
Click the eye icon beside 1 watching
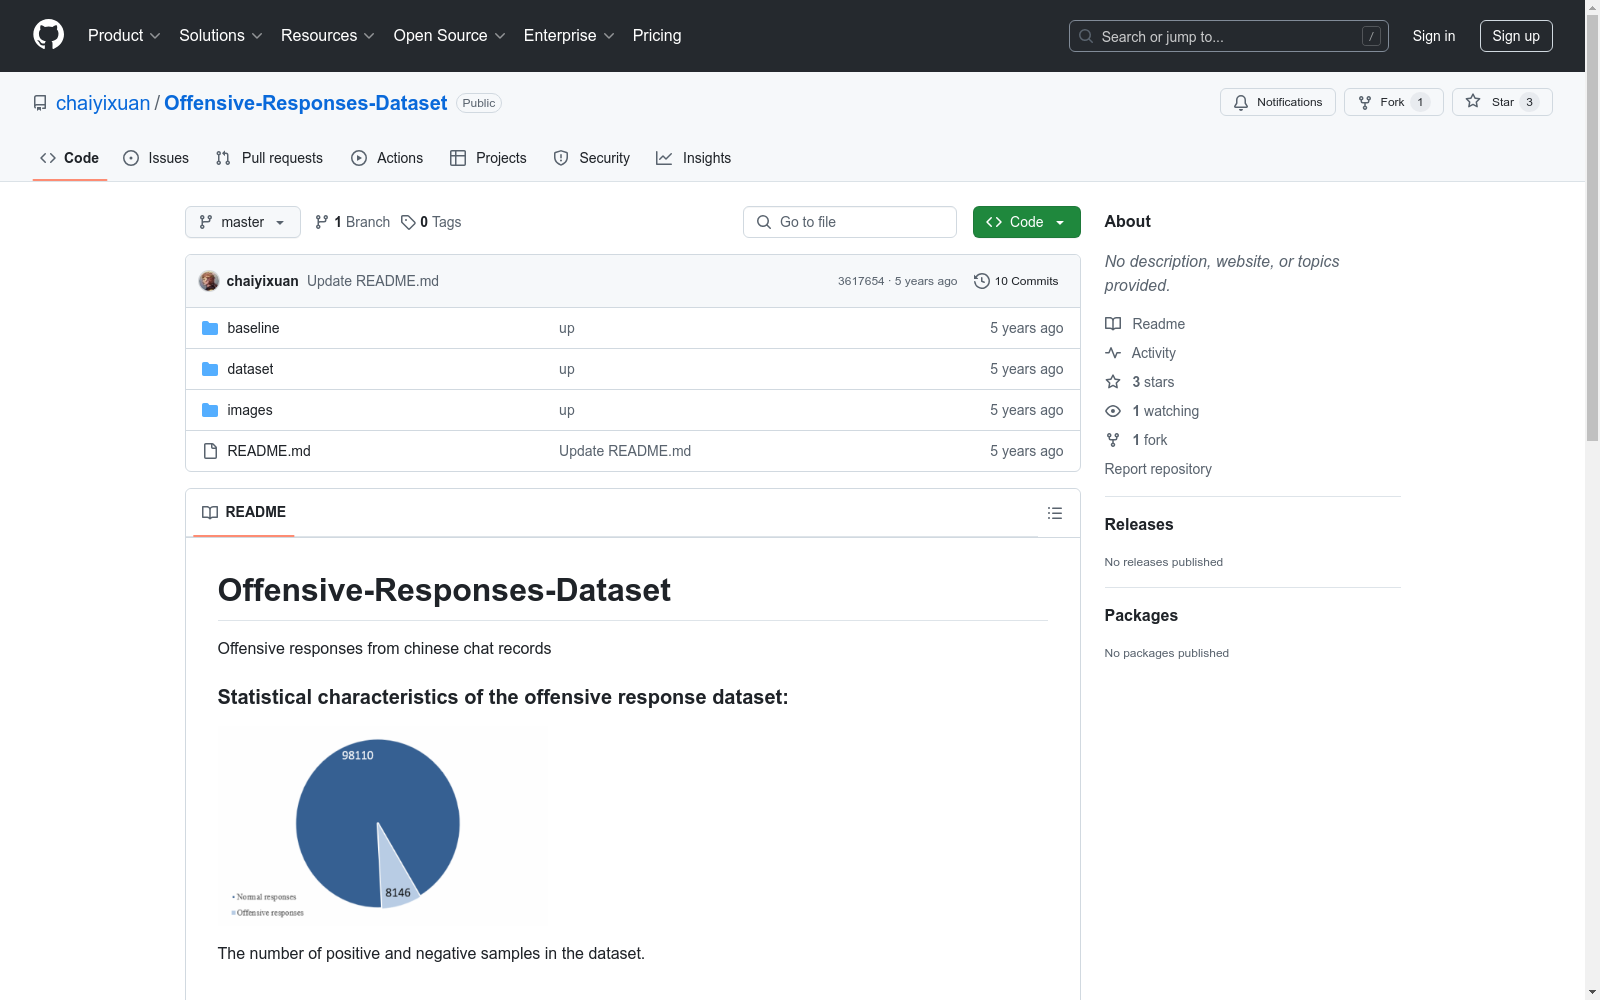point(1113,411)
